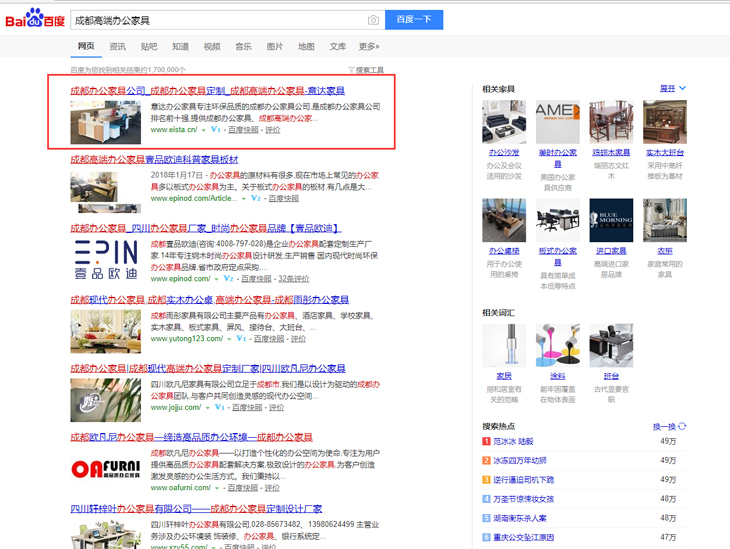Click the eista.cn result thumbnail image
Viewport: 730px width, 549px height.
click(106, 122)
